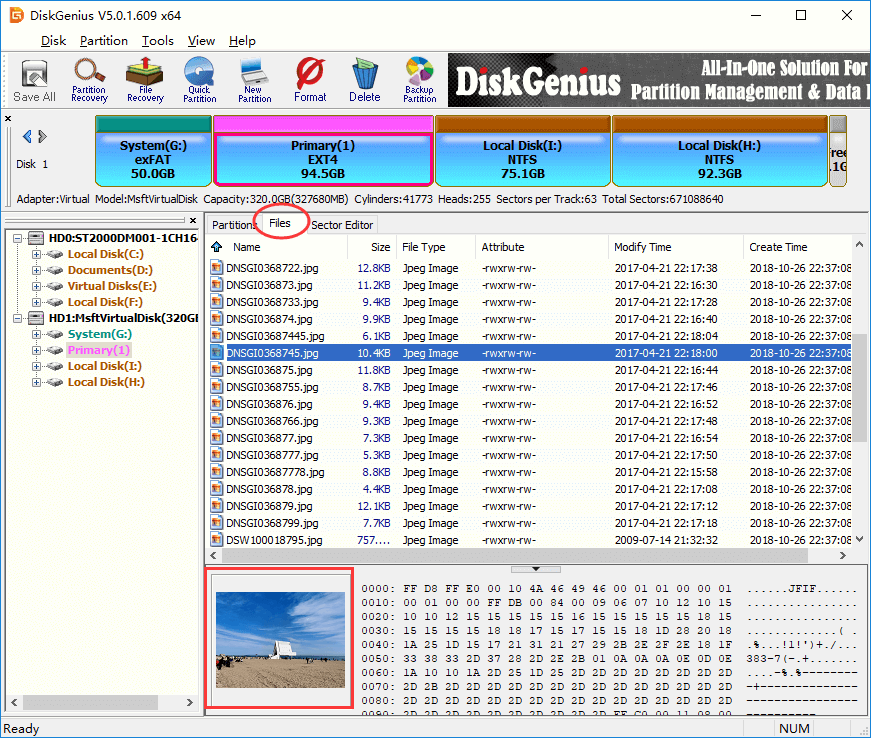Close the disk map panel
Viewport: 871px width, 738px height.
tap(8, 119)
